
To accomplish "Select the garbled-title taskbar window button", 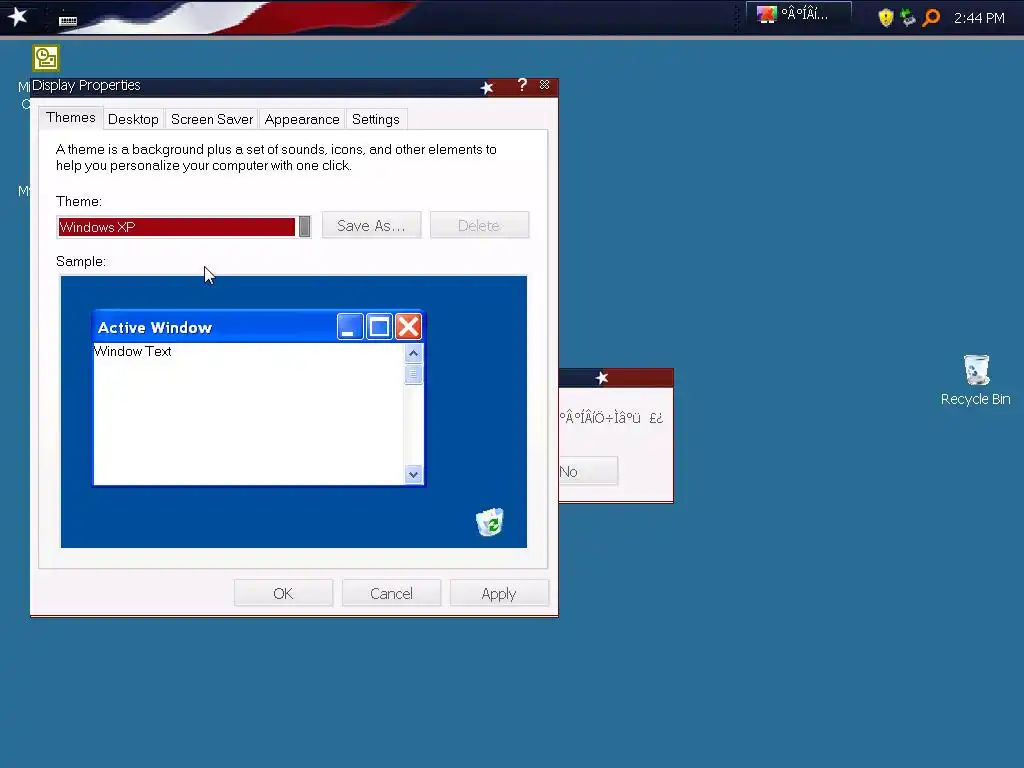I will pos(799,14).
